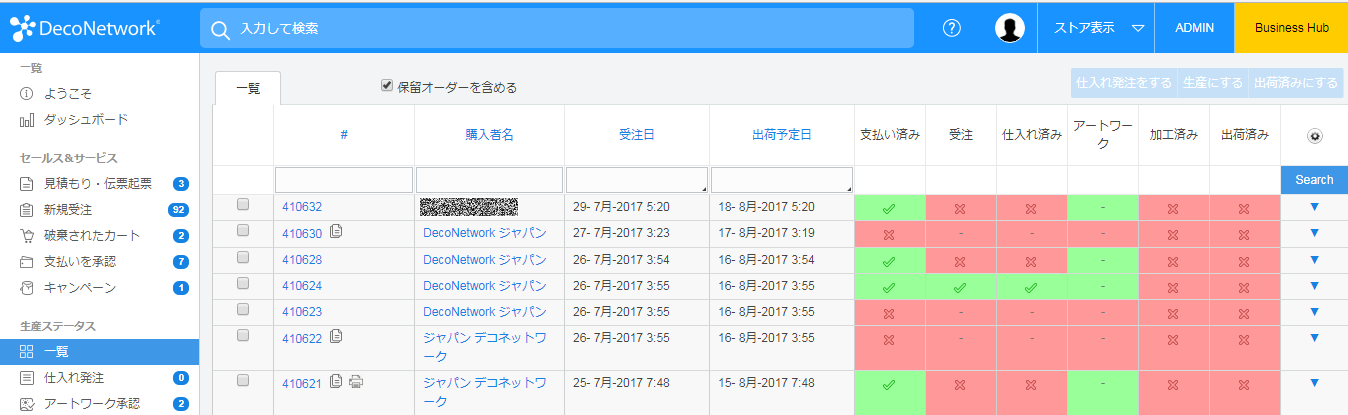Open order number 410632 link
This screenshot has width=1348, height=415.
302,207
